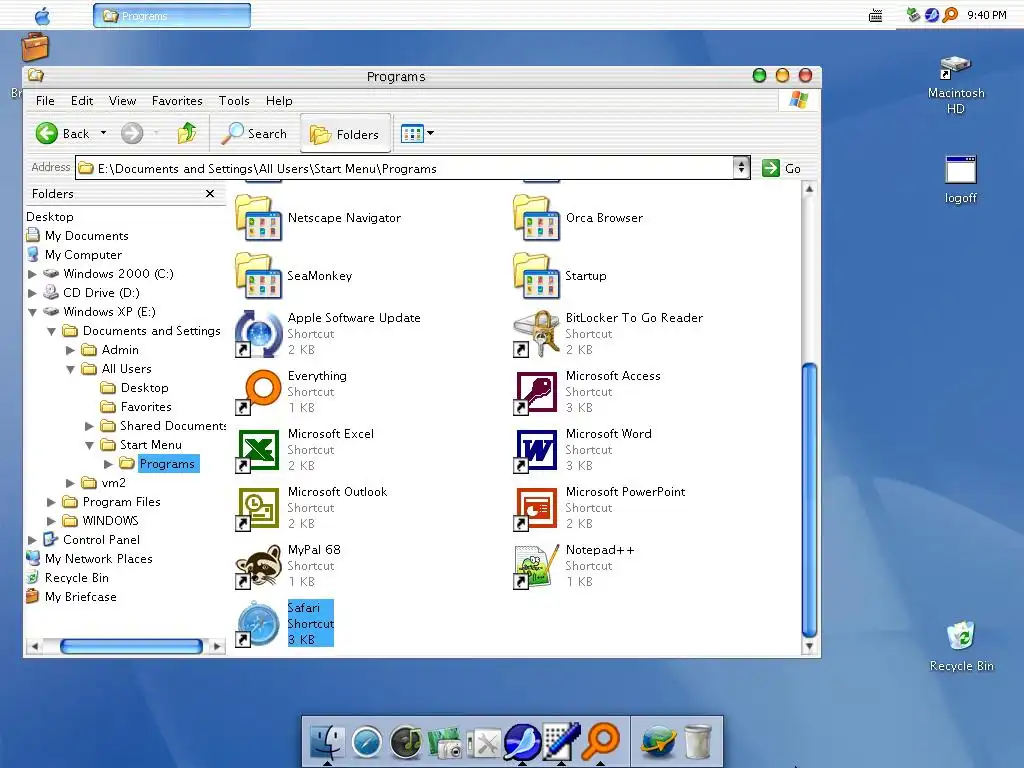This screenshot has width=1024, height=768.
Task: Click the vertical scrollbar thumb
Action: 809,500
